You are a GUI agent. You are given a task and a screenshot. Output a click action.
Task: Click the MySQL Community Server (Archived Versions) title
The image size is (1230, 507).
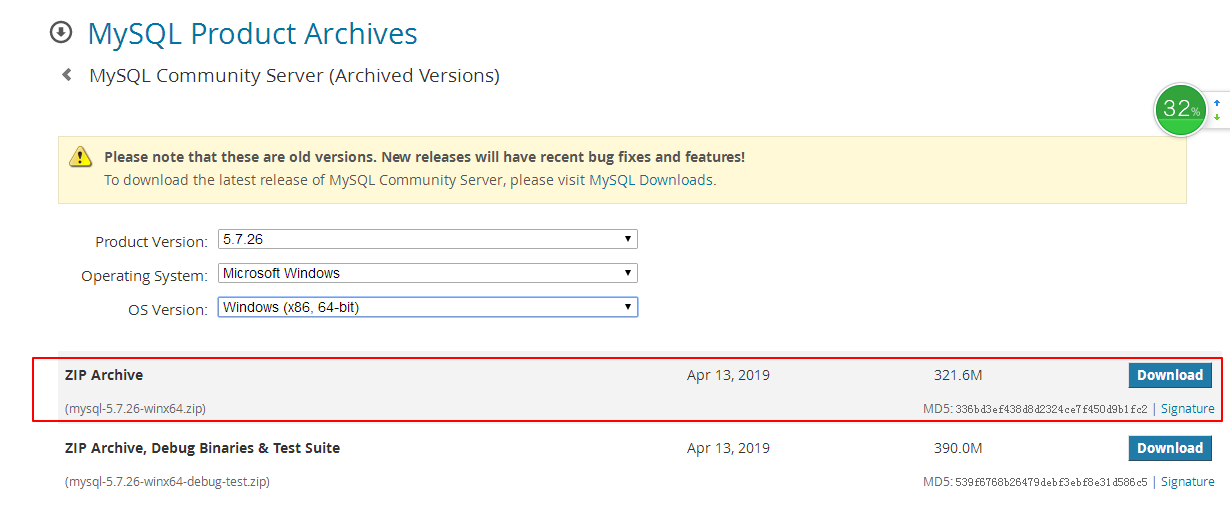click(x=294, y=75)
